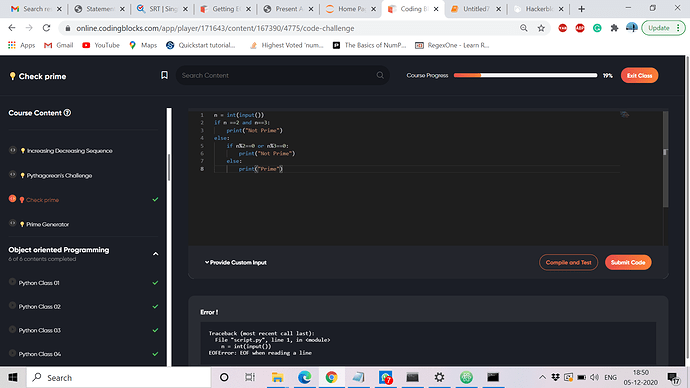Open Increasing Decreasing Sequence challenge

click(70, 151)
